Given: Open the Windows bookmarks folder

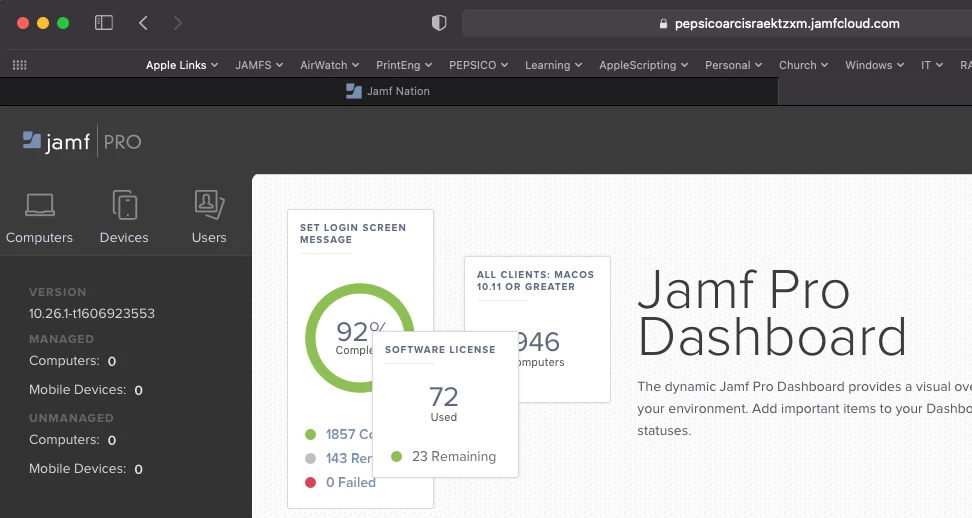Looking at the screenshot, I should coord(875,65).
